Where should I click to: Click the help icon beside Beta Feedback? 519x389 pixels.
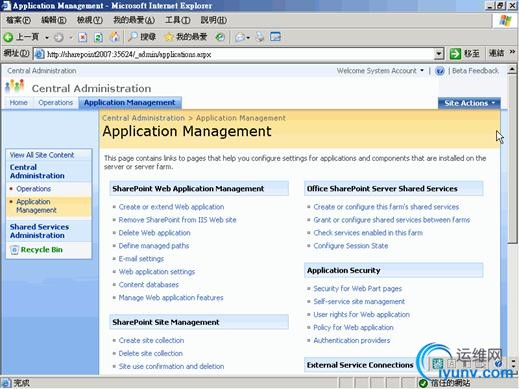coord(440,71)
